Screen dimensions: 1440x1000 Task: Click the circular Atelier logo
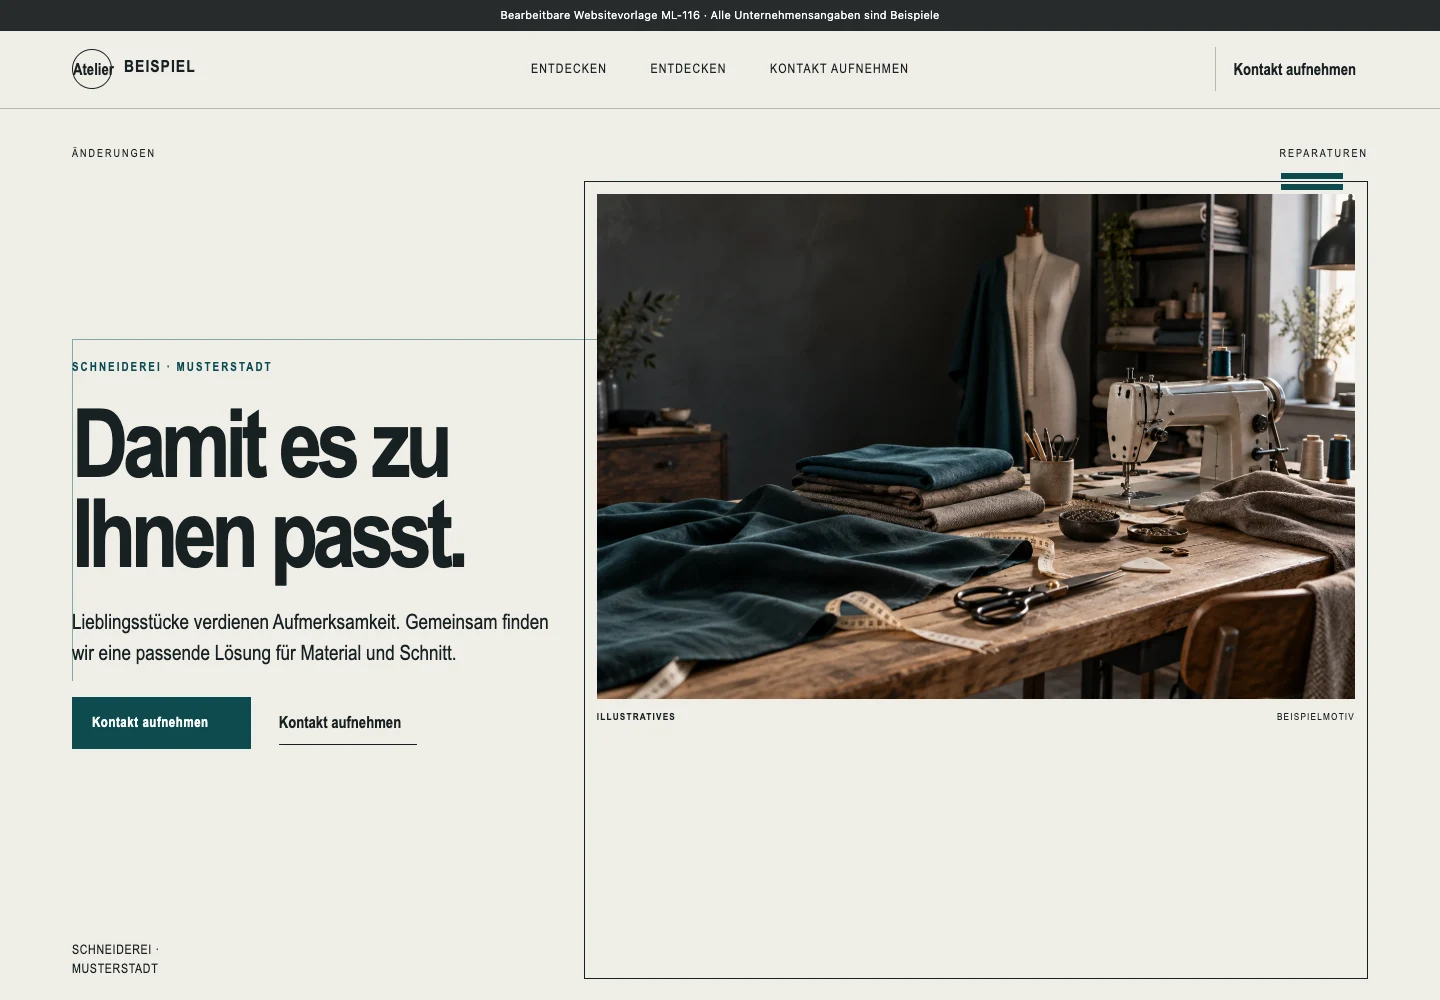(92, 69)
